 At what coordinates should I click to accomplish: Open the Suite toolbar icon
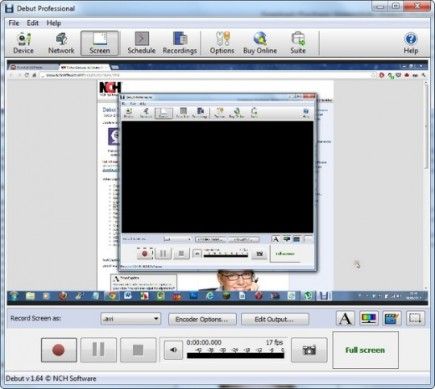click(x=298, y=43)
